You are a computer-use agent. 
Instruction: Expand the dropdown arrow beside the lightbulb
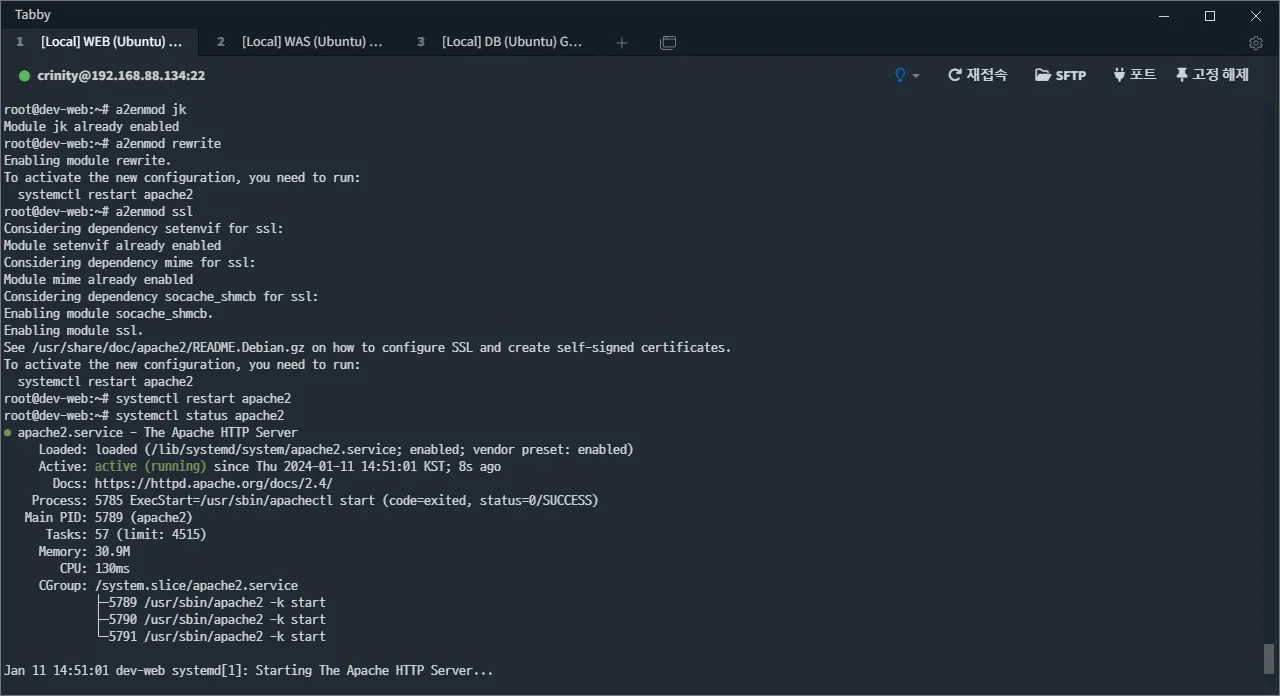point(916,76)
